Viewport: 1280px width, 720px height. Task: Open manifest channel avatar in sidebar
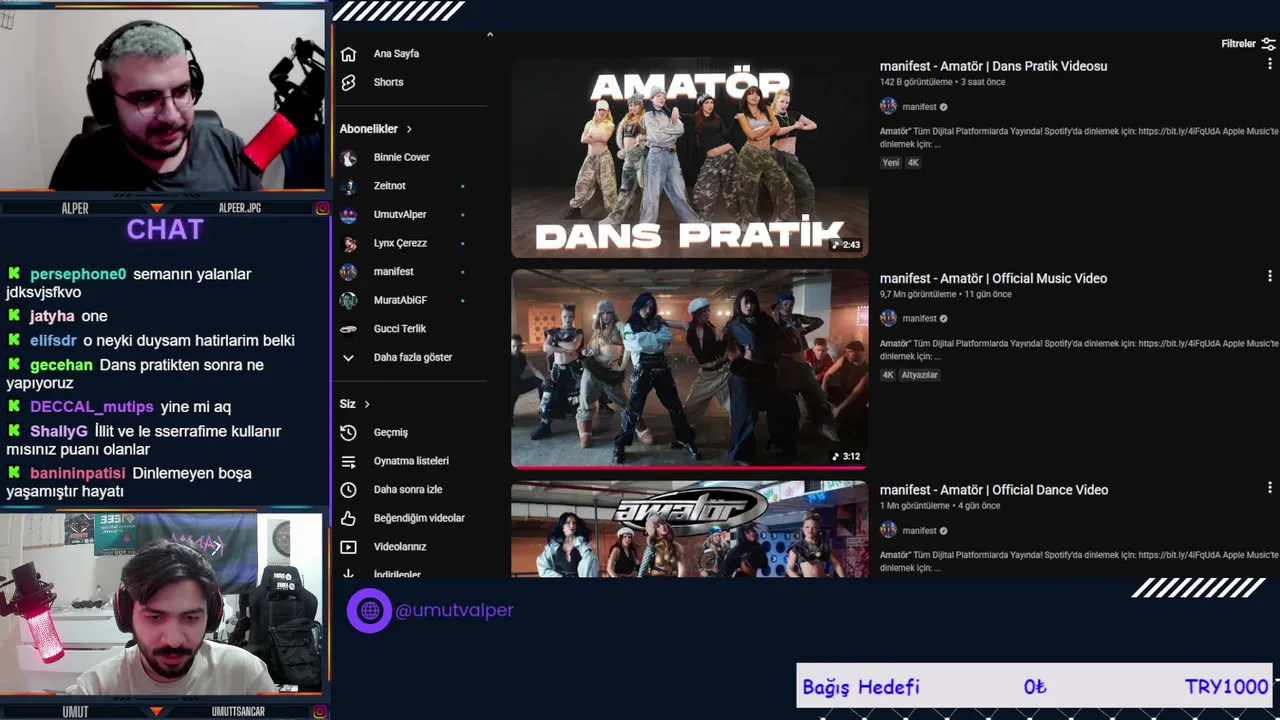point(348,272)
